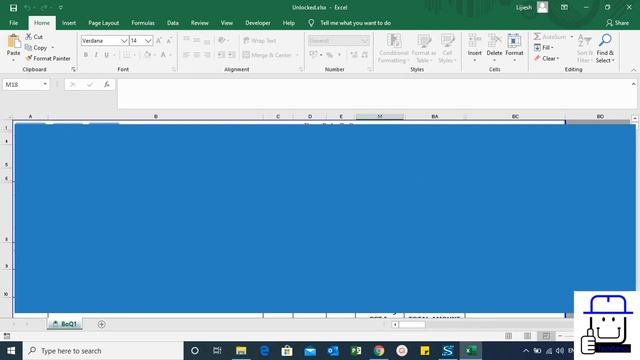Switch to the Developer tab

(x=258, y=23)
